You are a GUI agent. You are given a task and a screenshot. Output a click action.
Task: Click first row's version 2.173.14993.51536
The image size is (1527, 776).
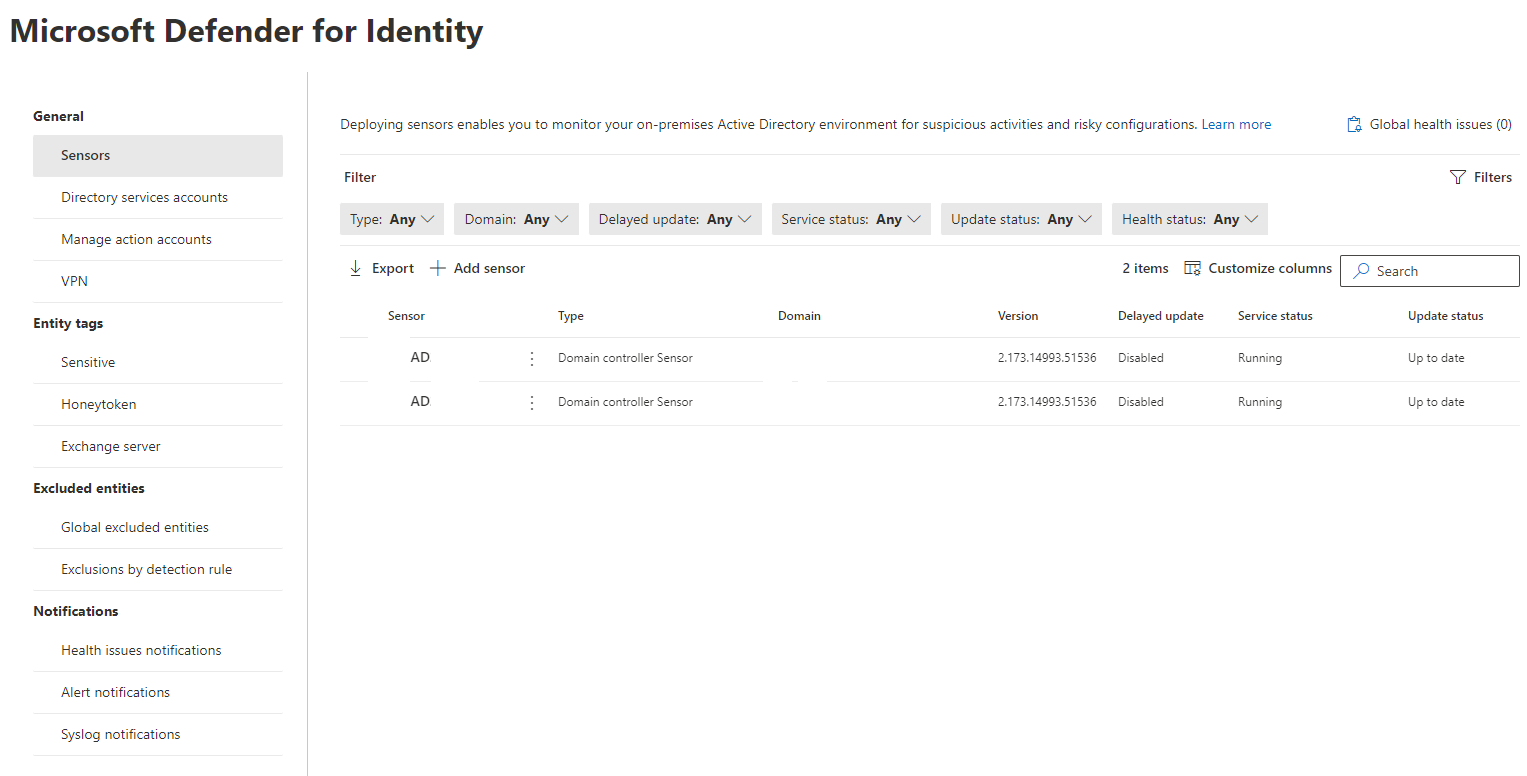coord(1047,358)
